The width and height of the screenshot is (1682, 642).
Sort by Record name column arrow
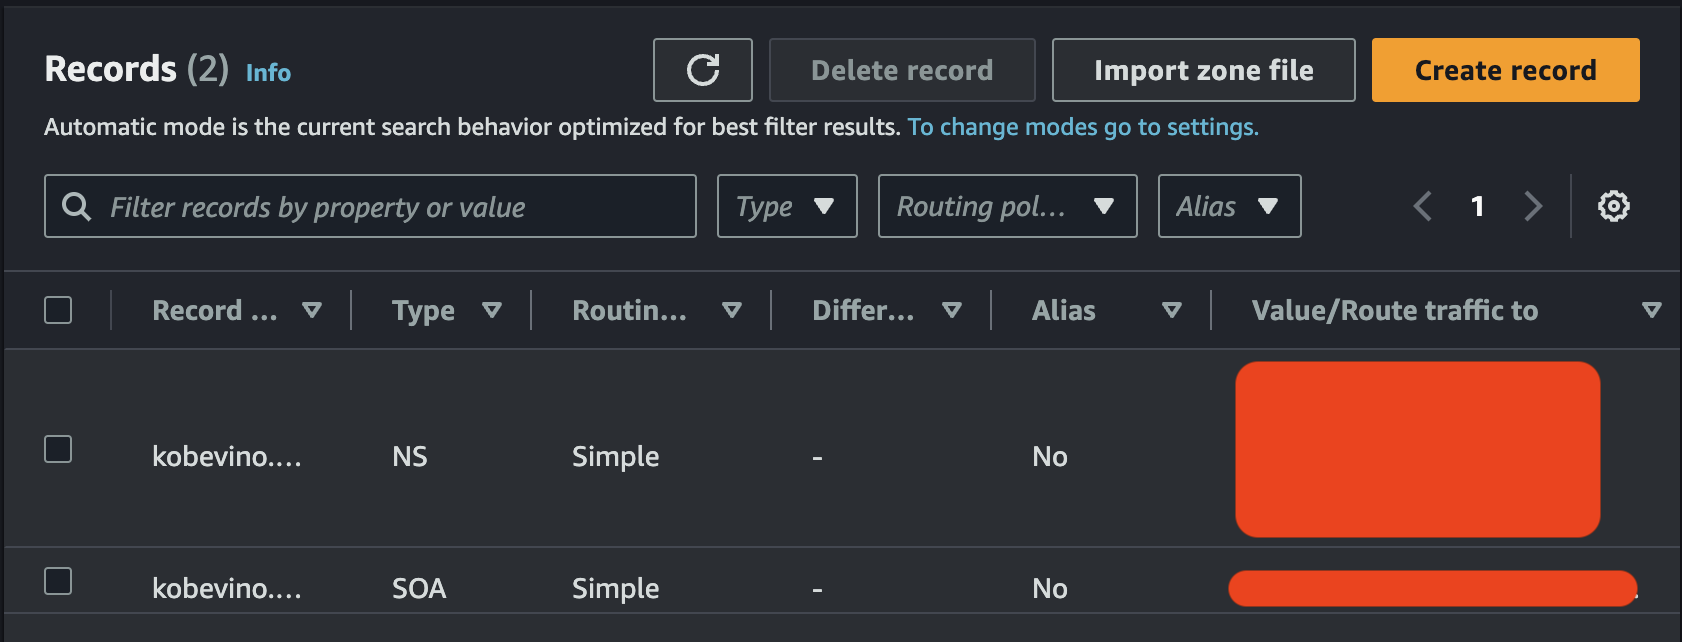(x=312, y=310)
